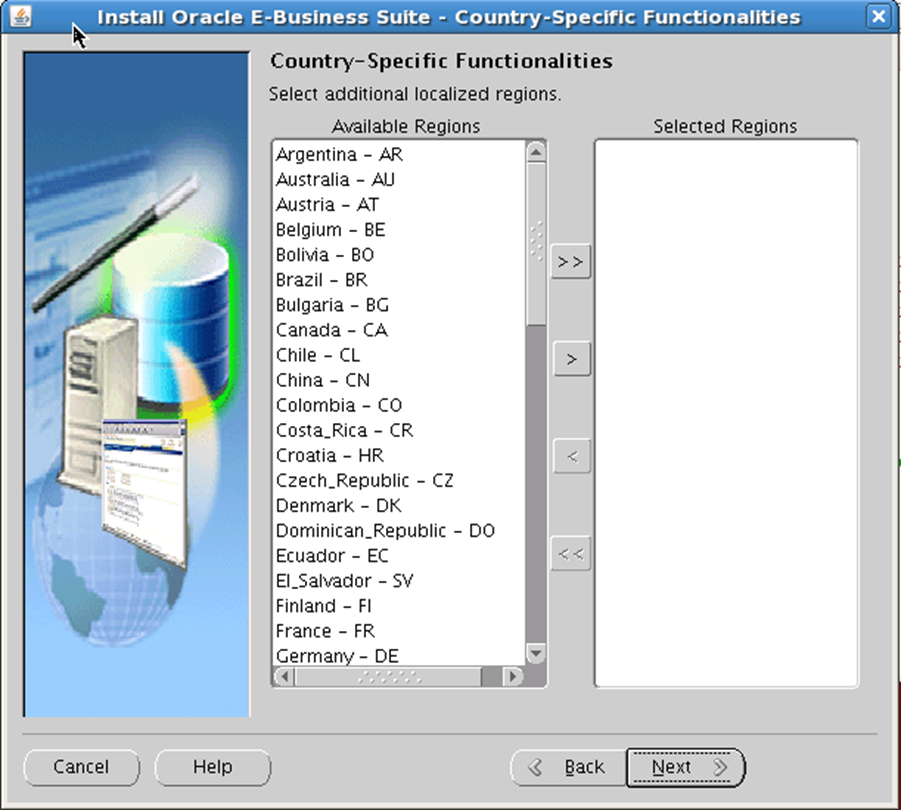Image resolution: width=901 pixels, height=810 pixels.
Task: Select France - FR
Action: [399, 631]
